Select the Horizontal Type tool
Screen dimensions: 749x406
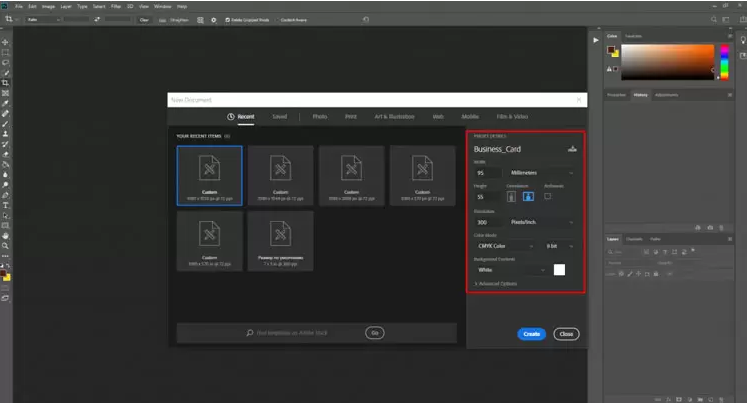5,205
